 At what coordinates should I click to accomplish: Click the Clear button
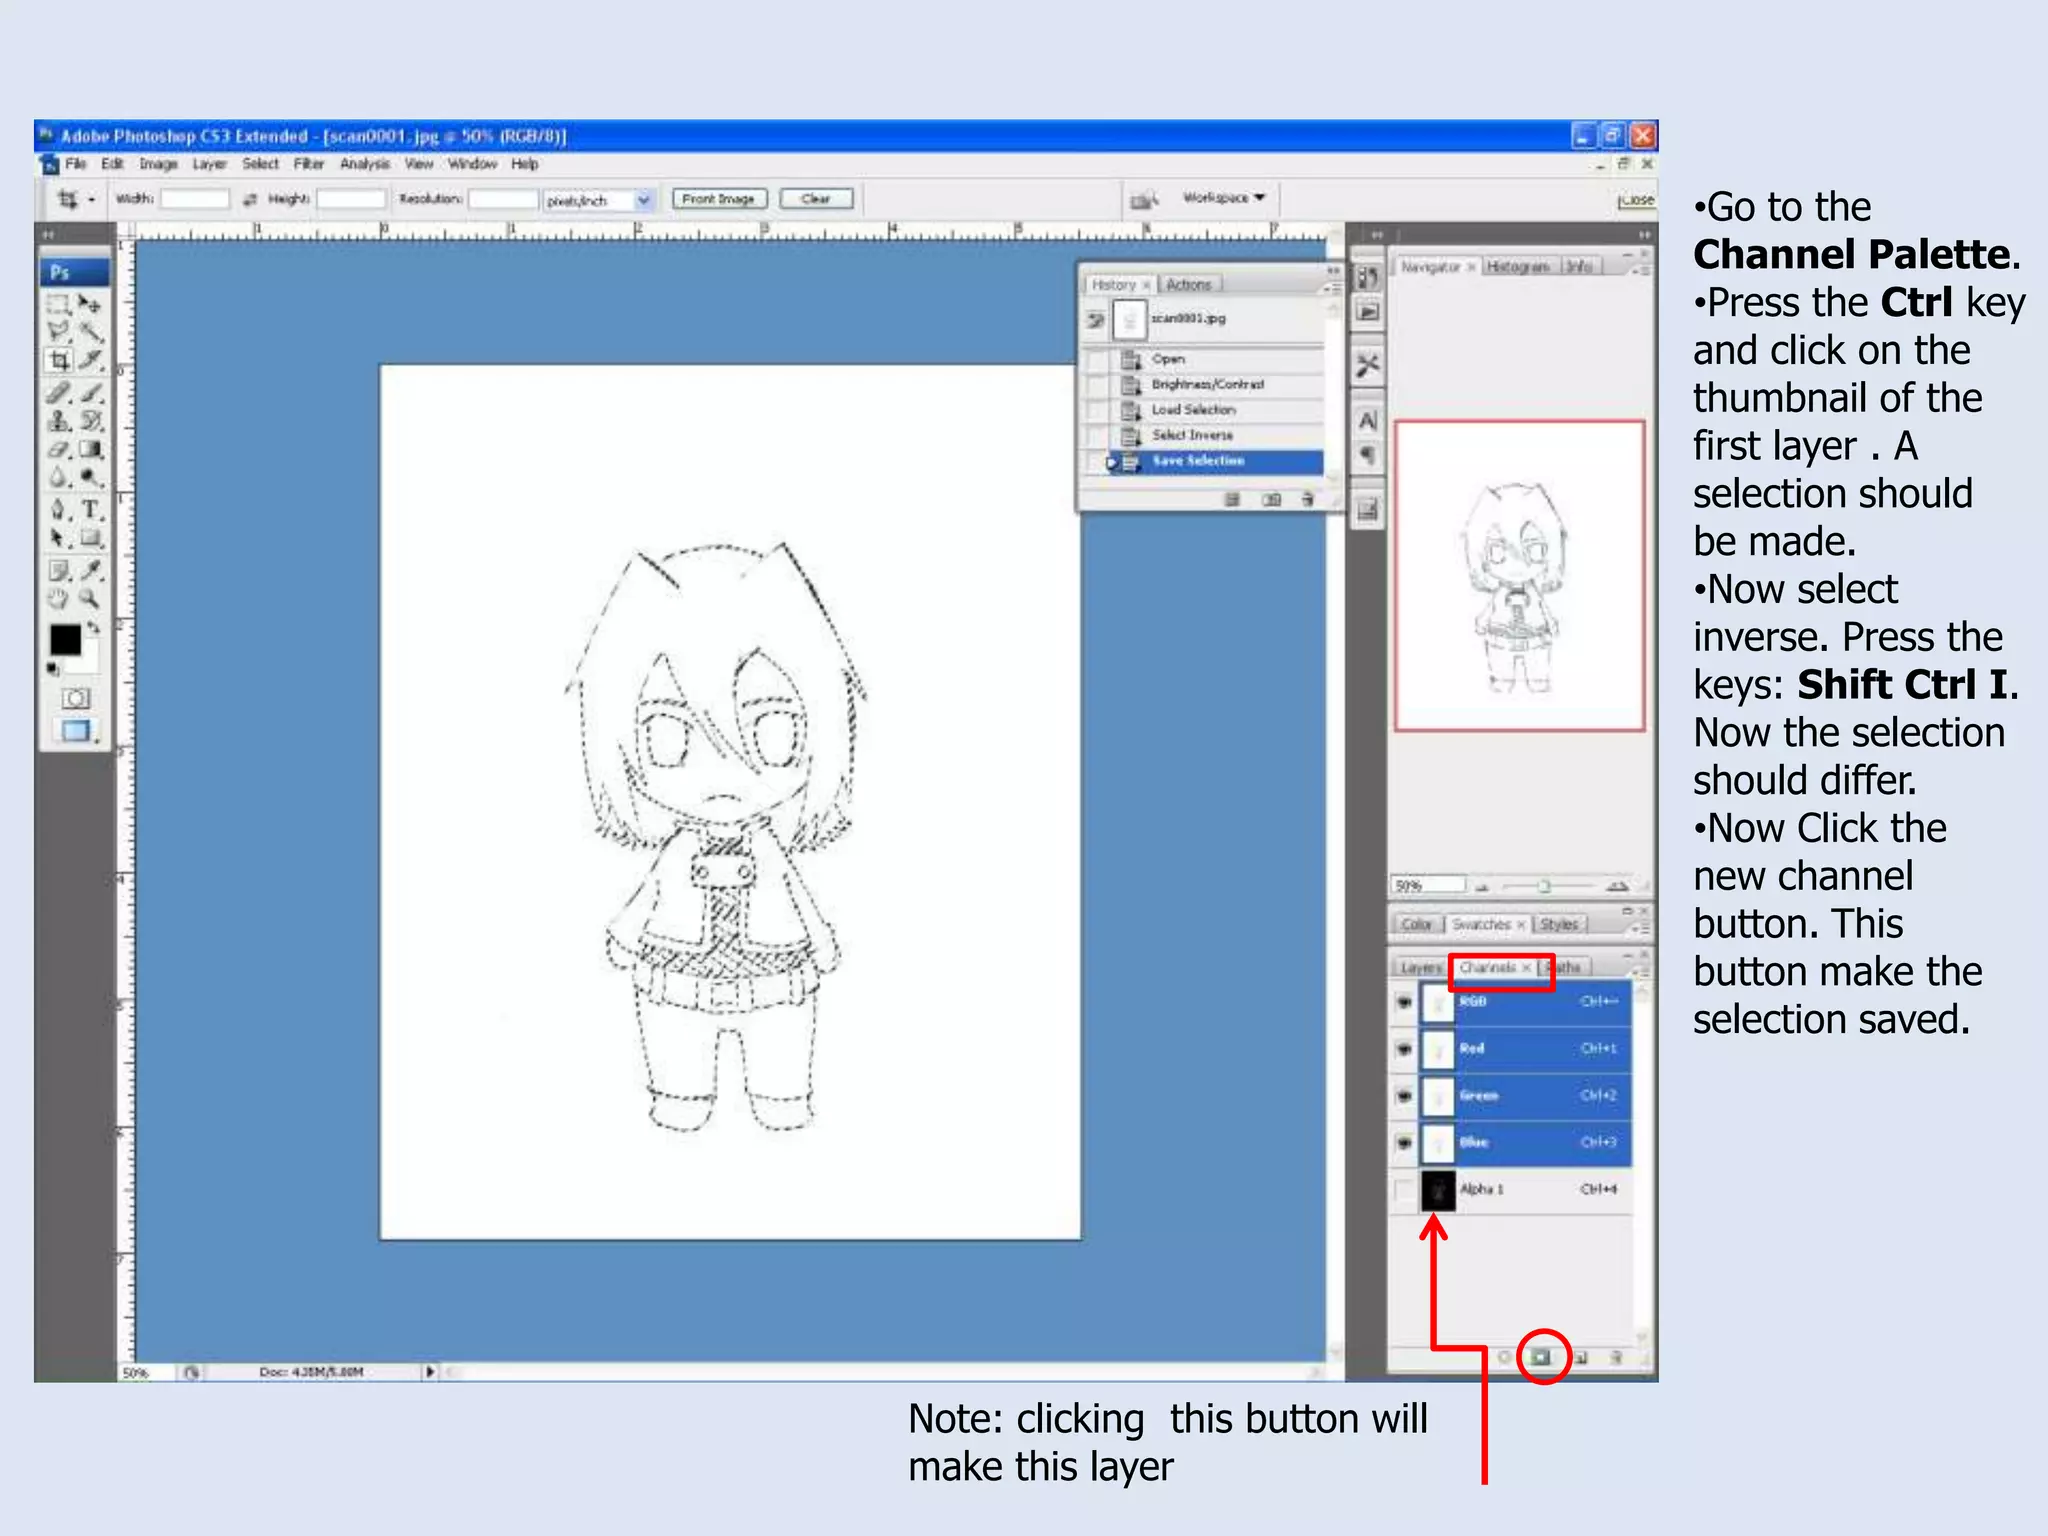[815, 199]
